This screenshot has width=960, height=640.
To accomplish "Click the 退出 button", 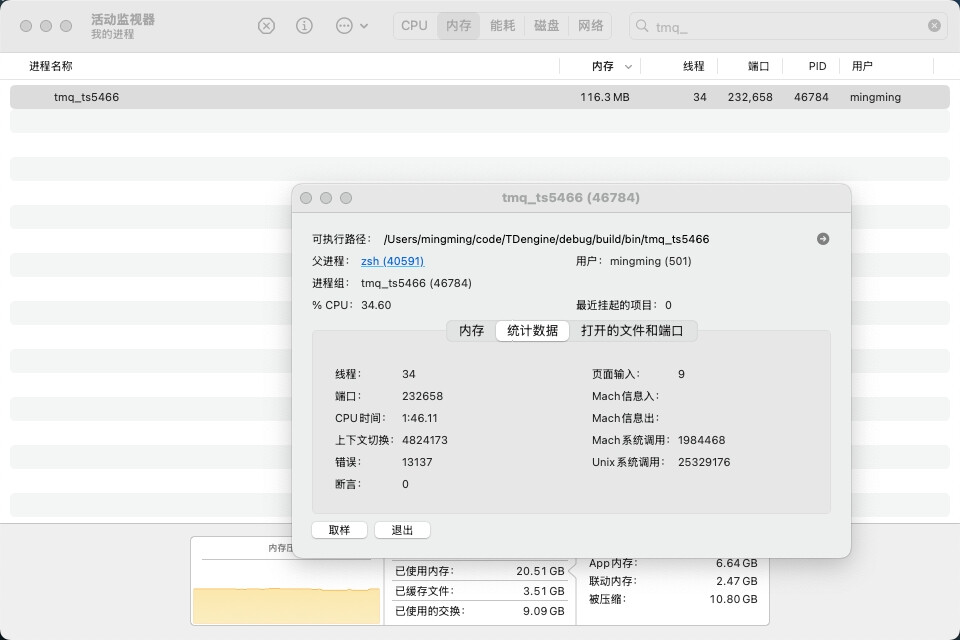I will pos(402,530).
